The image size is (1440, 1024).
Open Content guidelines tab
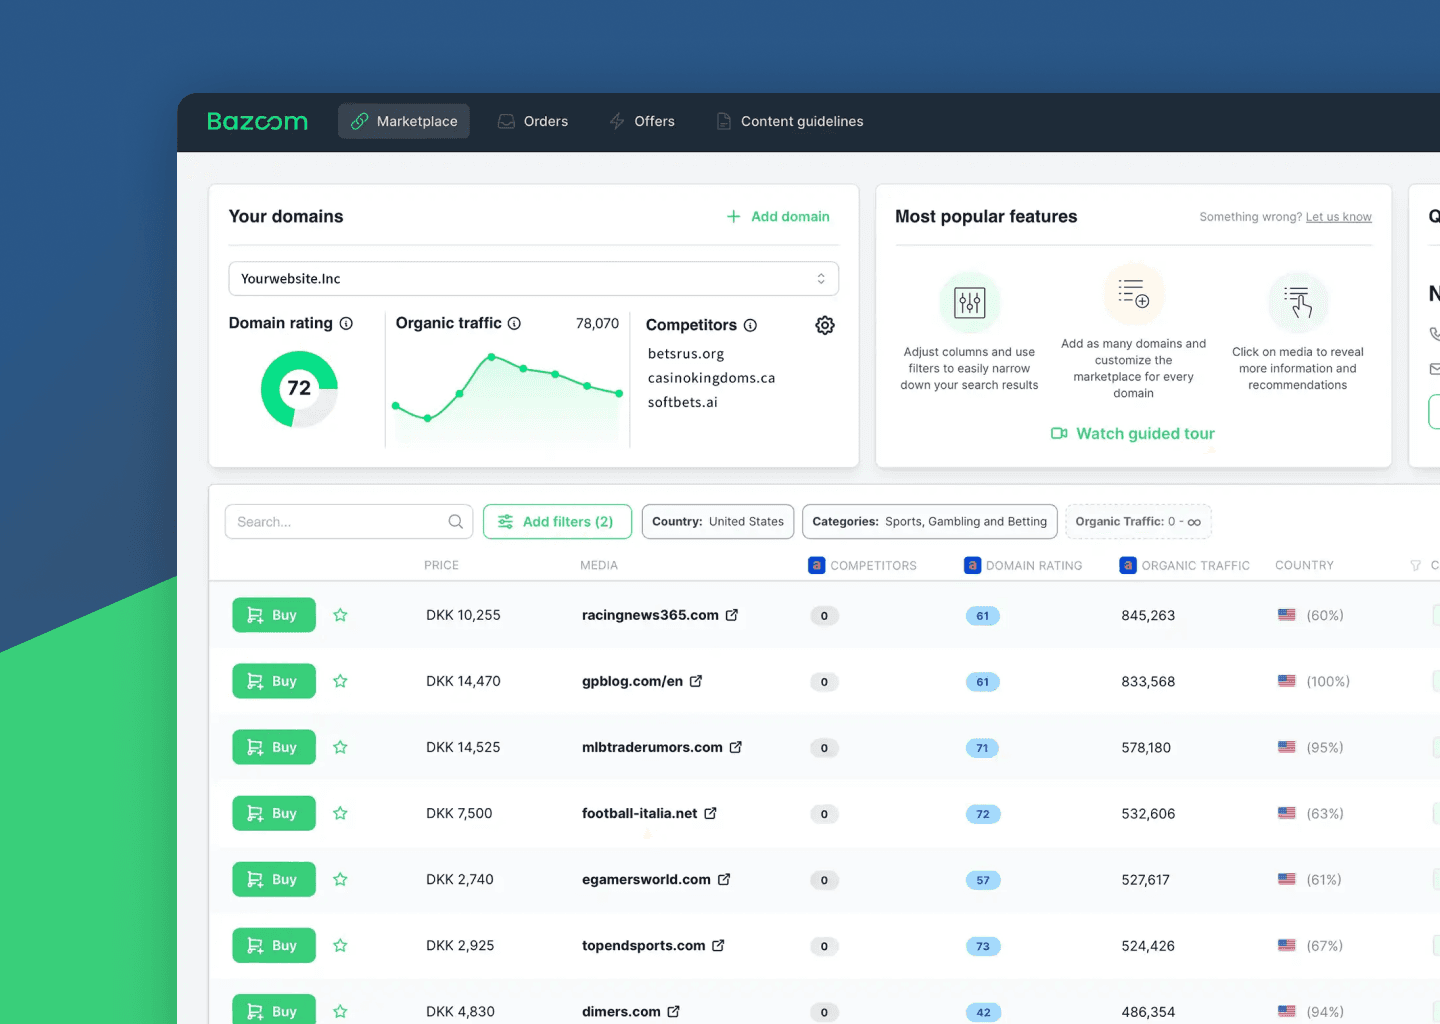790,121
